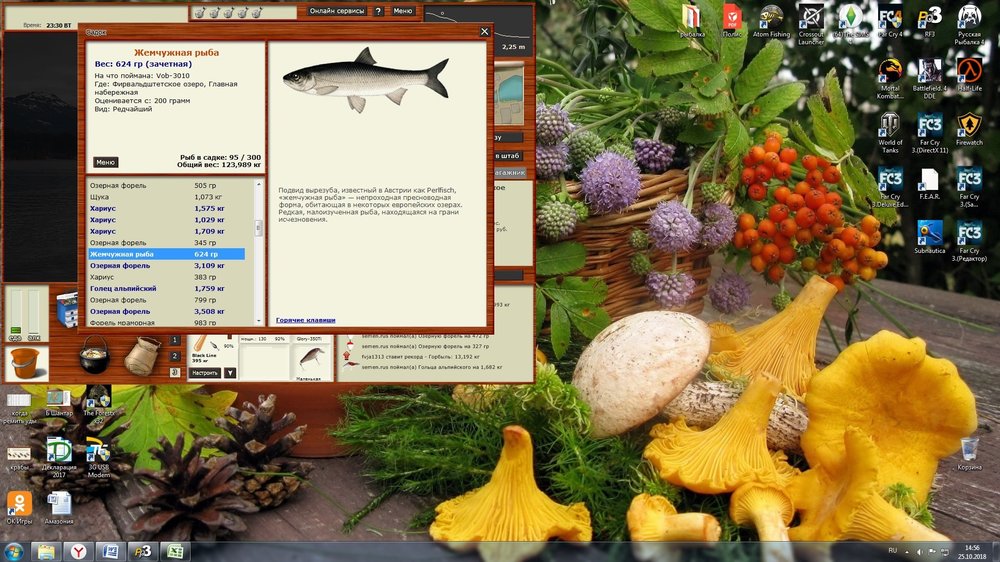Click the burlap sack icon
1000x562 pixels.
click(144, 354)
